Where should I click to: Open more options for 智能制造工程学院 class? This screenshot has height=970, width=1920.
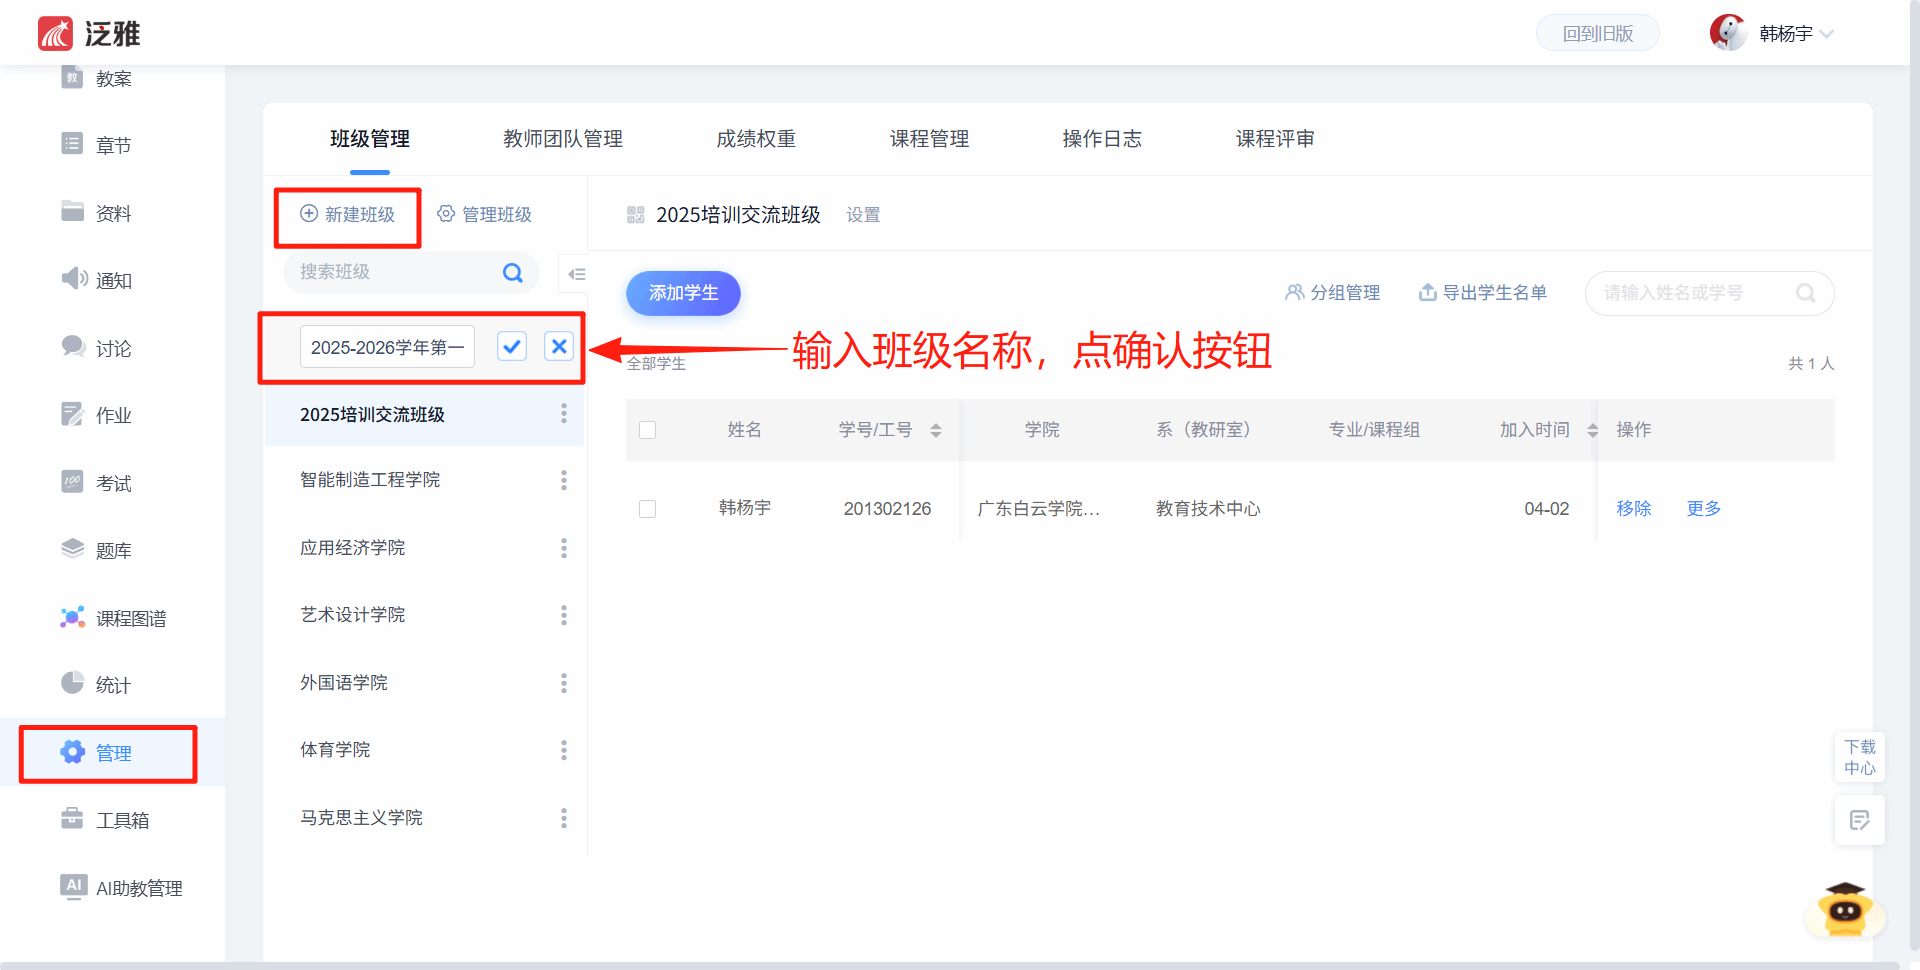(564, 481)
